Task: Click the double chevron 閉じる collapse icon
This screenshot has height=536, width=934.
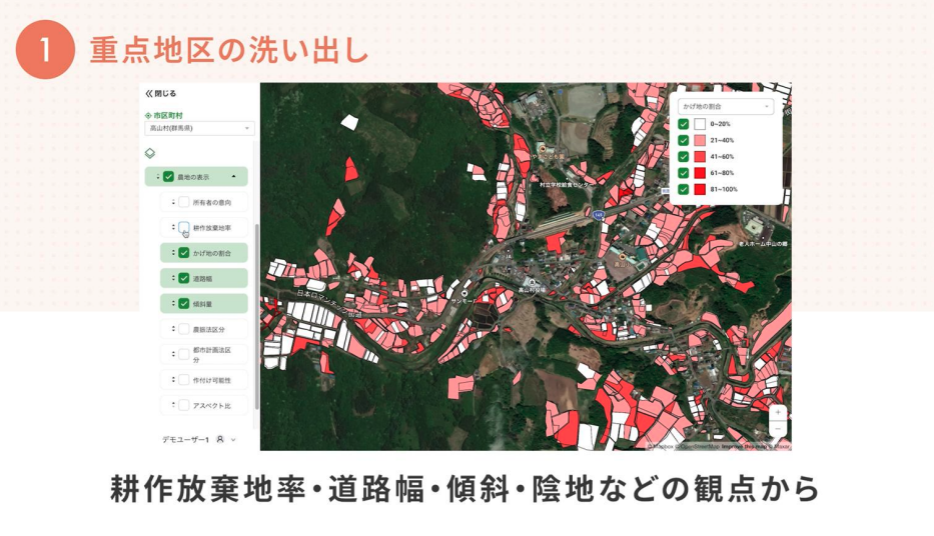Action: coord(149,93)
